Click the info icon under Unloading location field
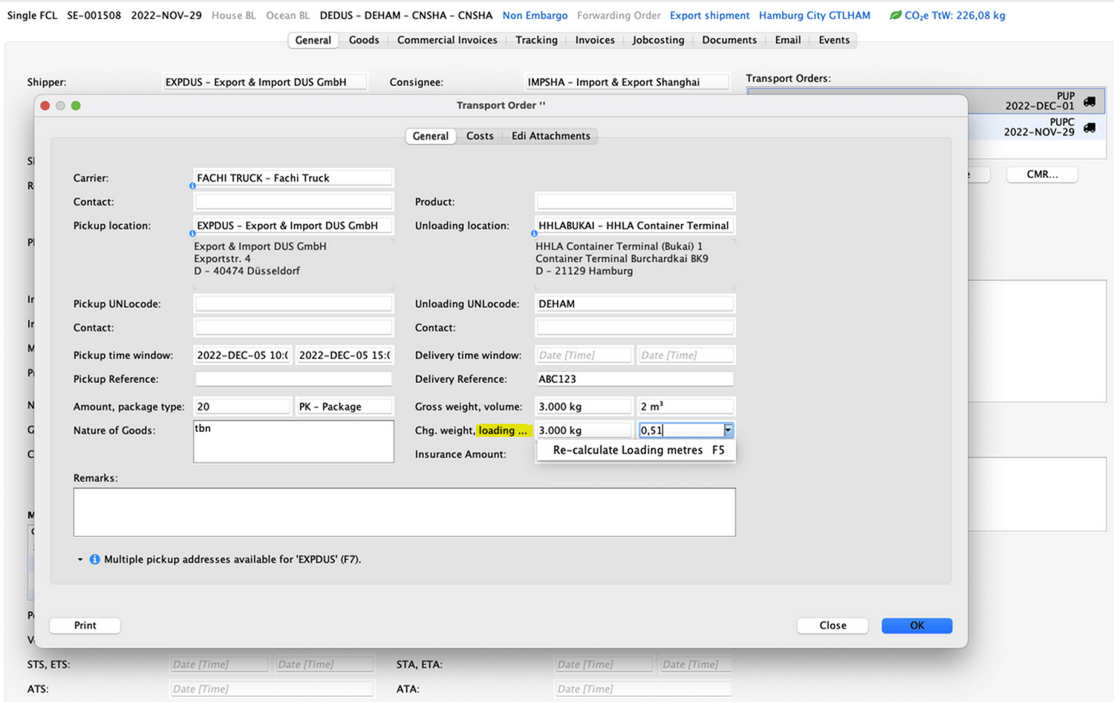The width and height of the screenshot is (1114, 702). point(534,233)
